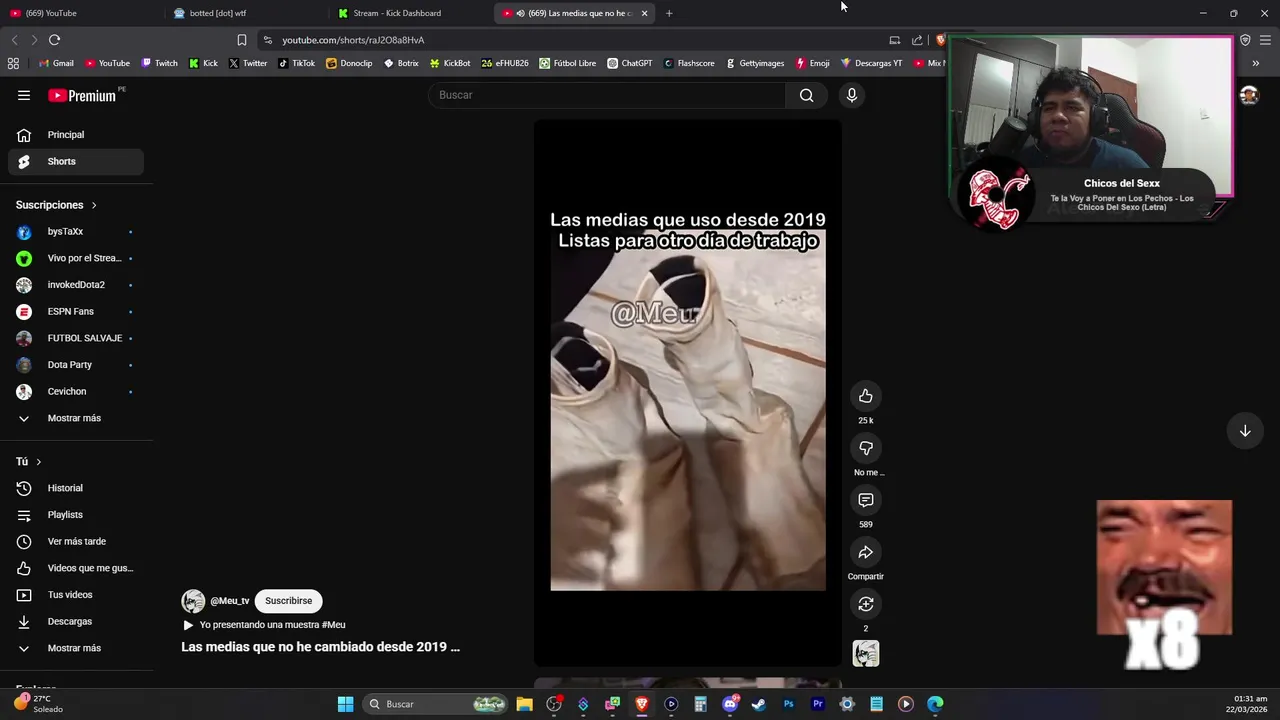
Task: Show more bookmarks with the chevron
Action: click(x=1256, y=63)
